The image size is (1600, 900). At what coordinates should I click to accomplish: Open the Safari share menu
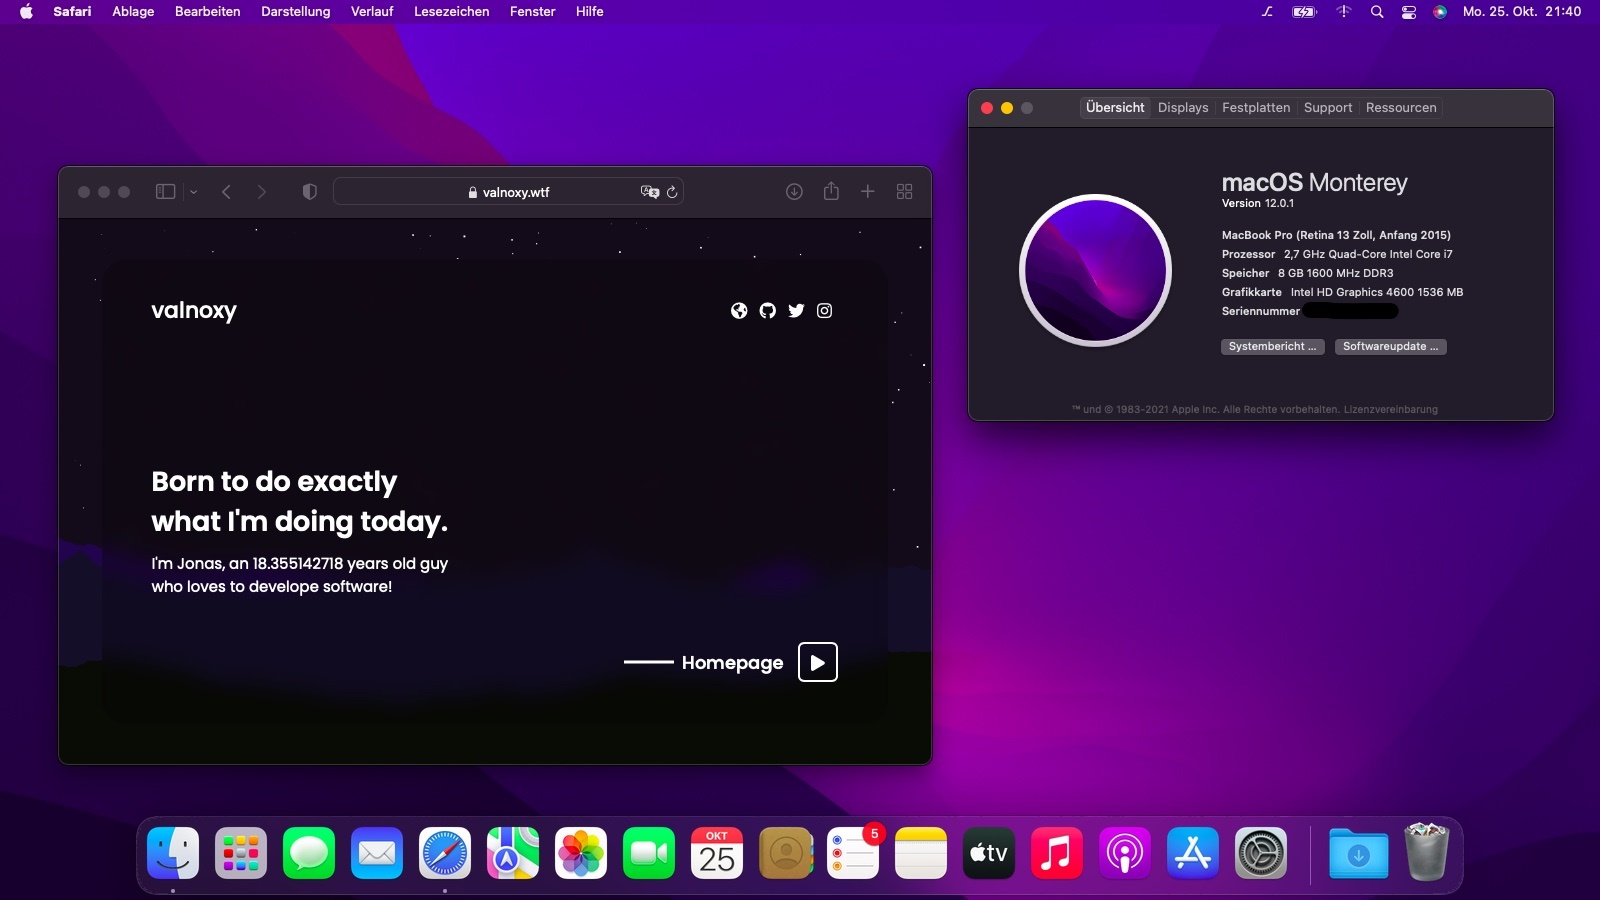coord(831,191)
